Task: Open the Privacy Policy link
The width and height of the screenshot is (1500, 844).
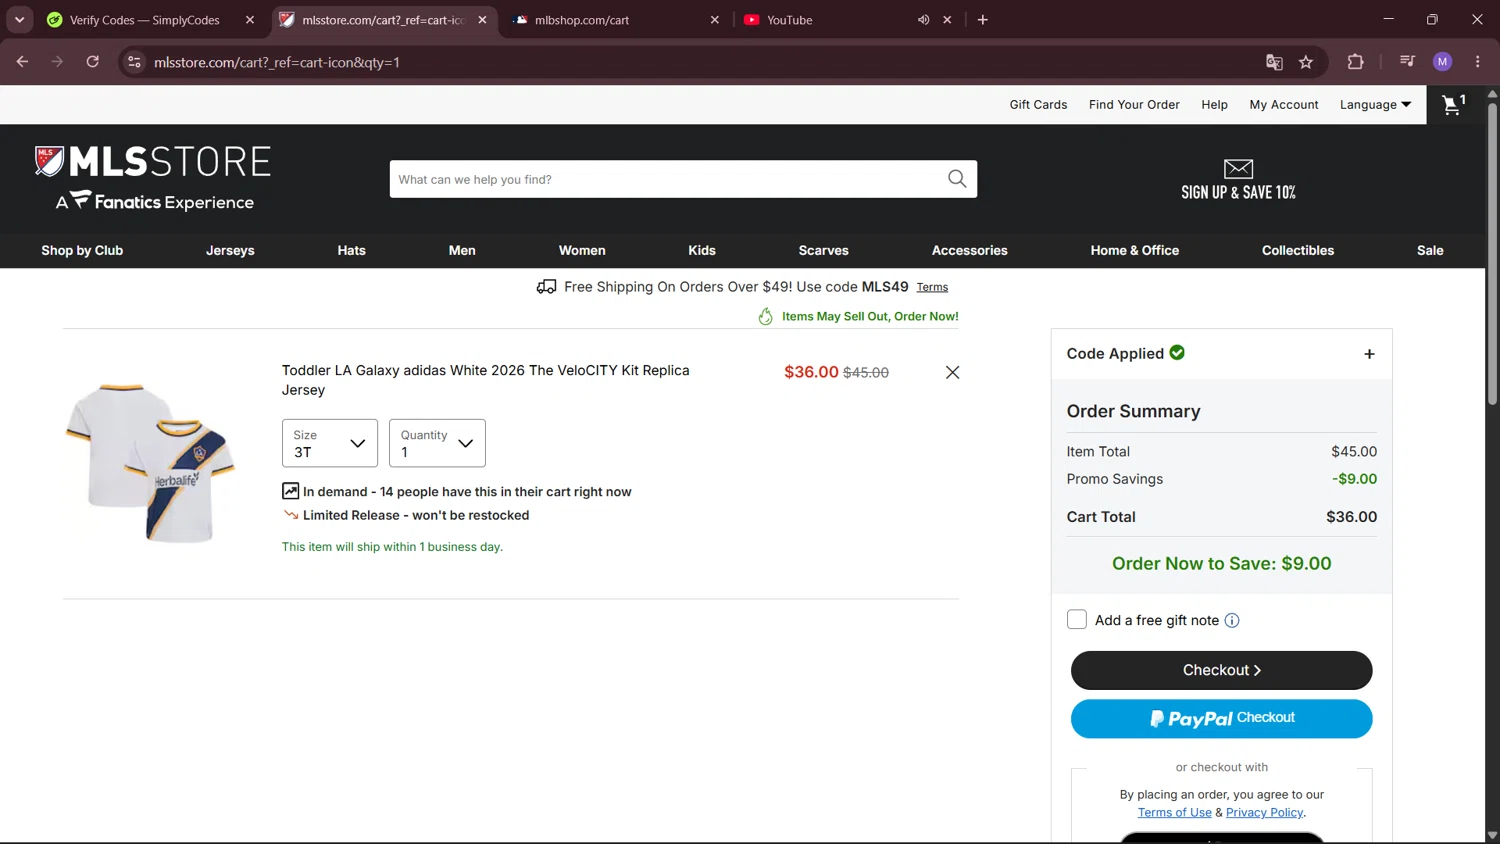Action: pyautogui.click(x=1265, y=812)
